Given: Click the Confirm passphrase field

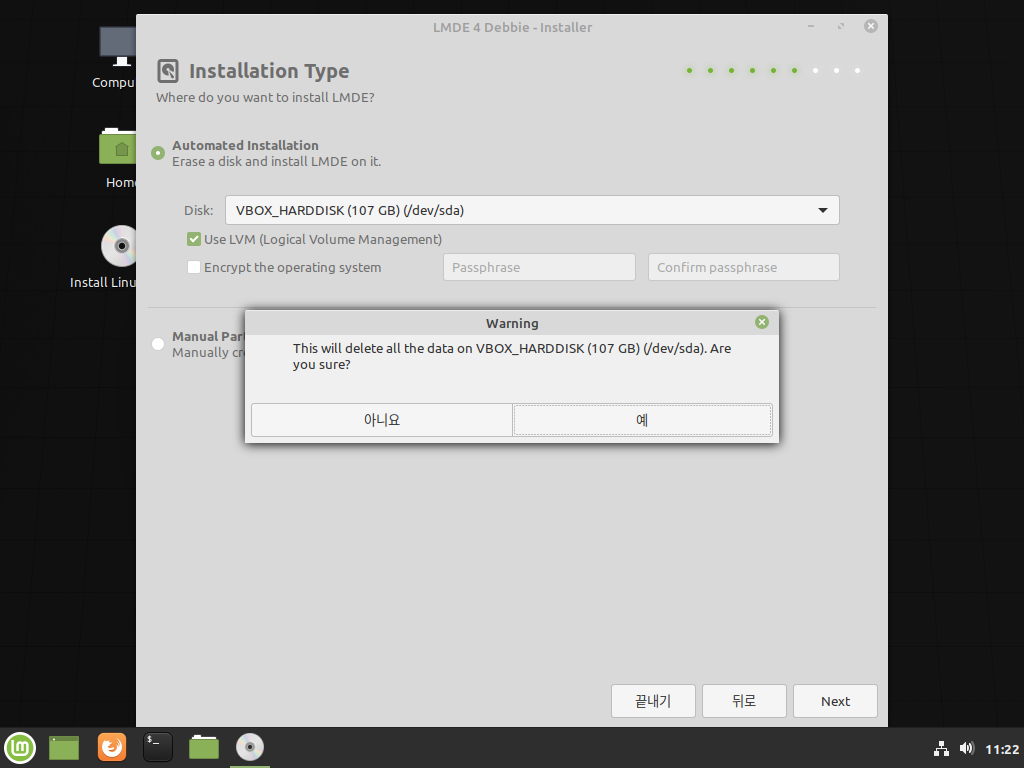Looking at the screenshot, I should (744, 267).
